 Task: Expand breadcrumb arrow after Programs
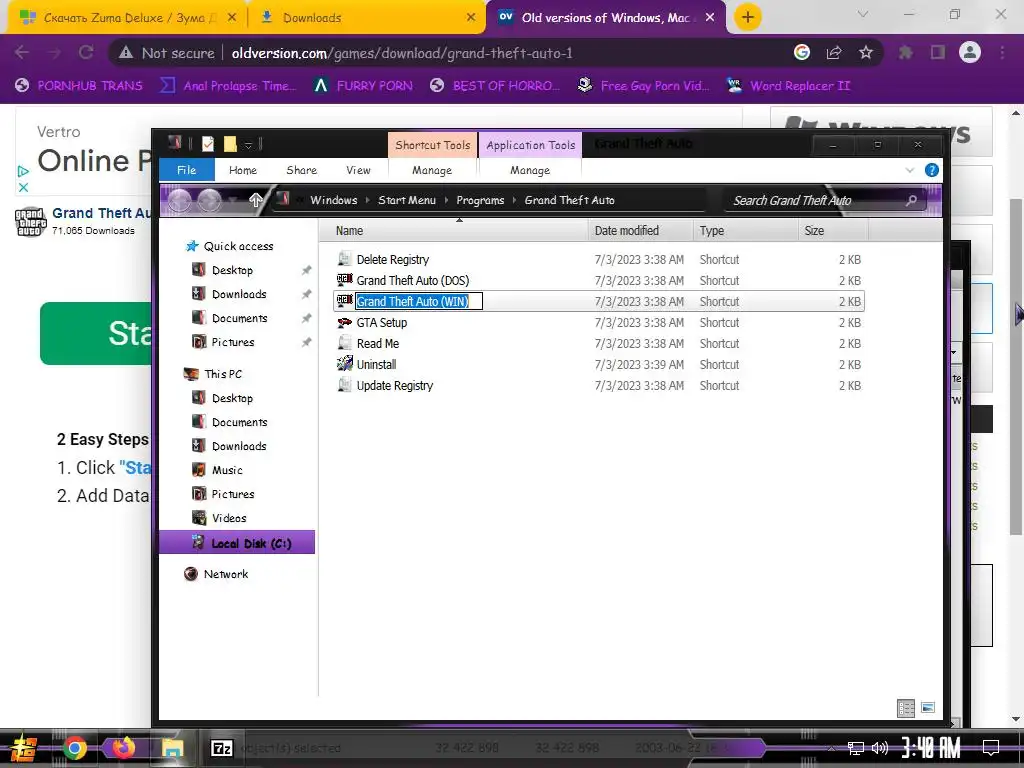pos(515,200)
